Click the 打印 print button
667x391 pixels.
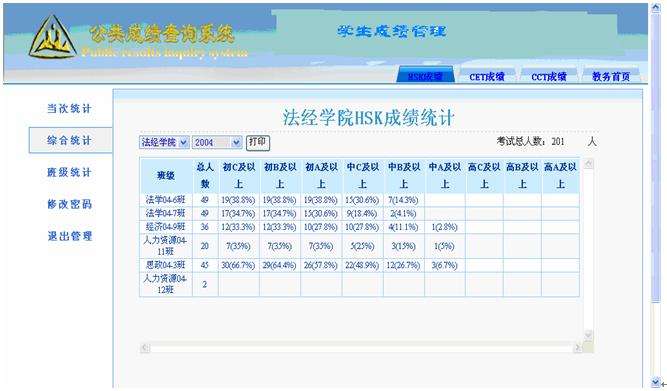(258, 142)
